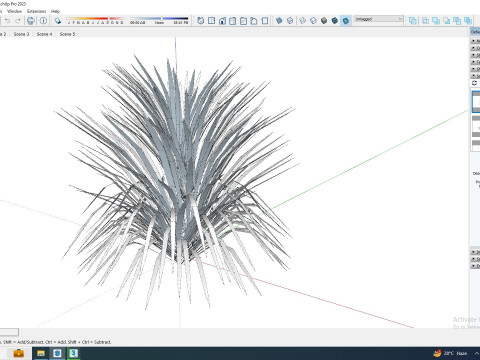Screen dimensions: 480x360
Task: Toggle X-Ray face style
Action: 279,21
